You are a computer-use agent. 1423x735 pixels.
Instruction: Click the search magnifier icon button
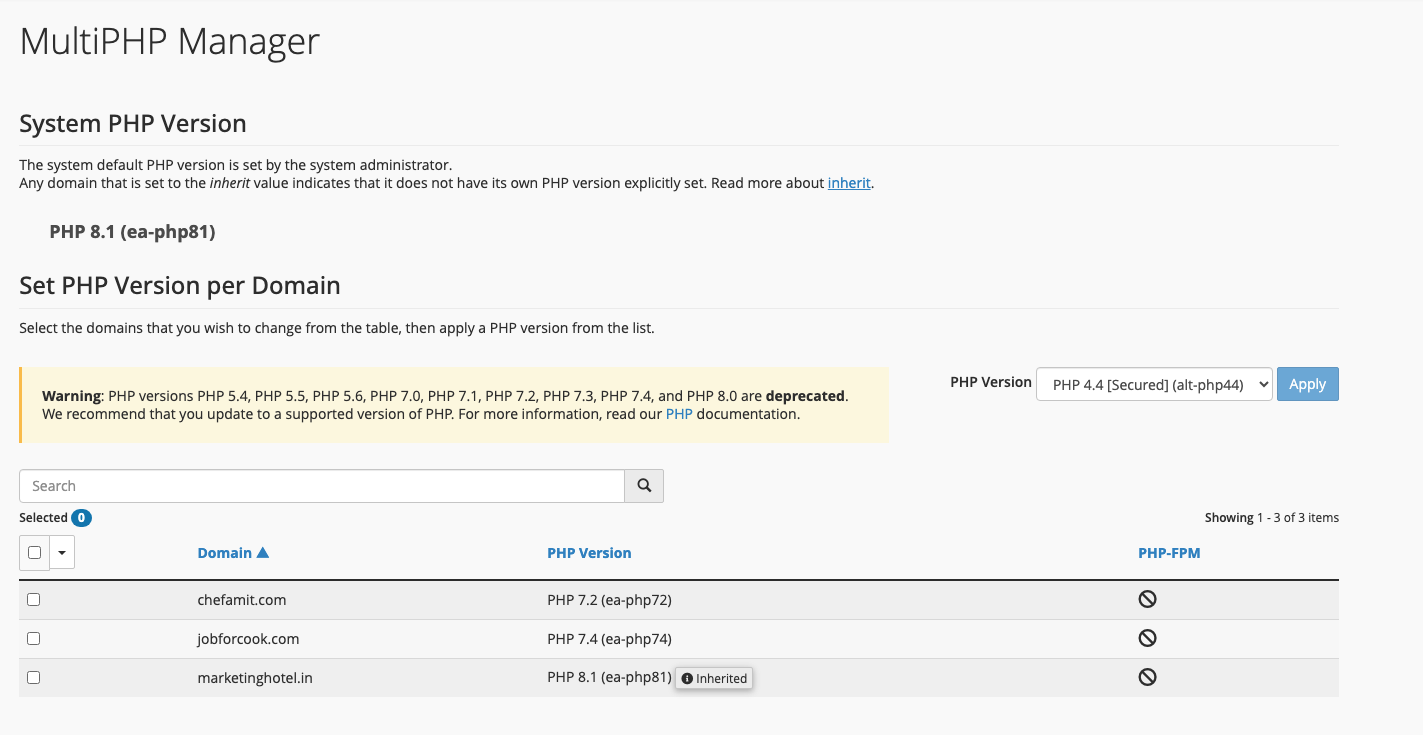pos(644,486)
